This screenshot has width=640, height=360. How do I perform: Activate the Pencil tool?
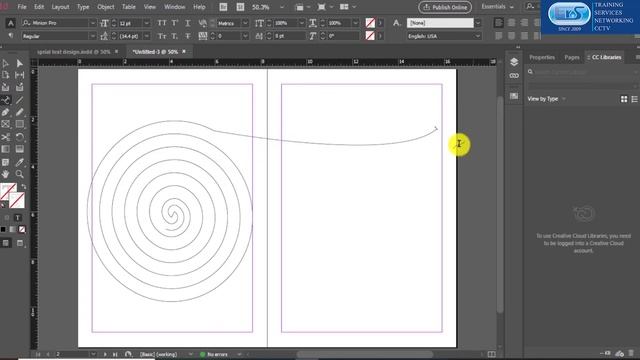[x=19, y=112]
